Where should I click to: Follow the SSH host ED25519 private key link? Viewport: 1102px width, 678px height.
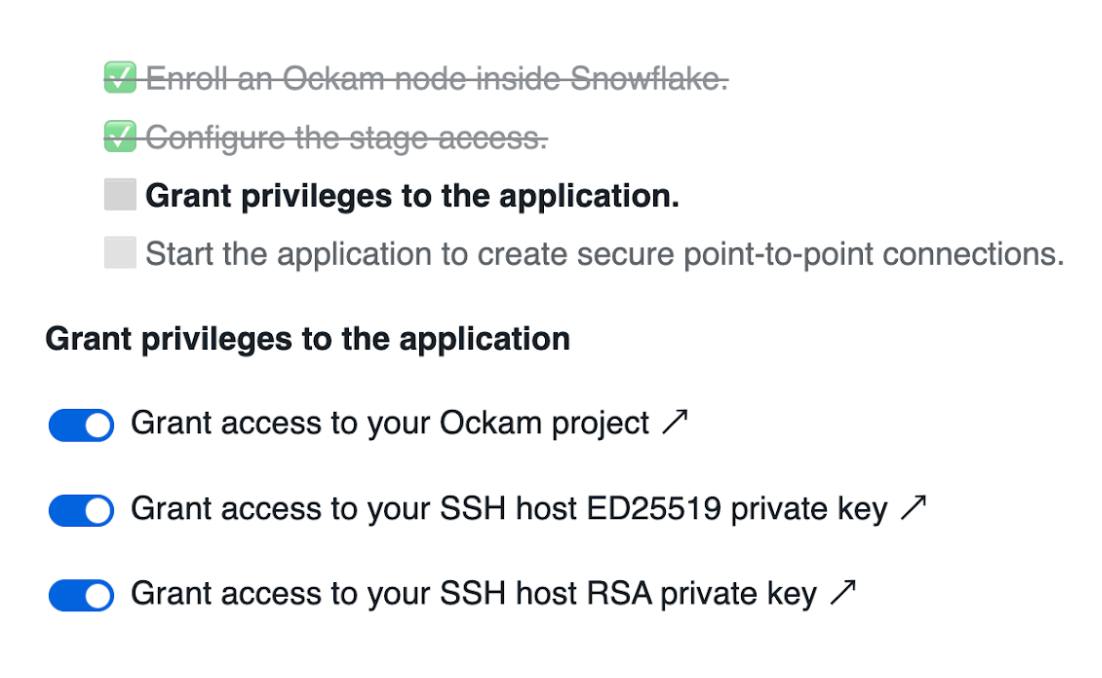click(509, 510)
